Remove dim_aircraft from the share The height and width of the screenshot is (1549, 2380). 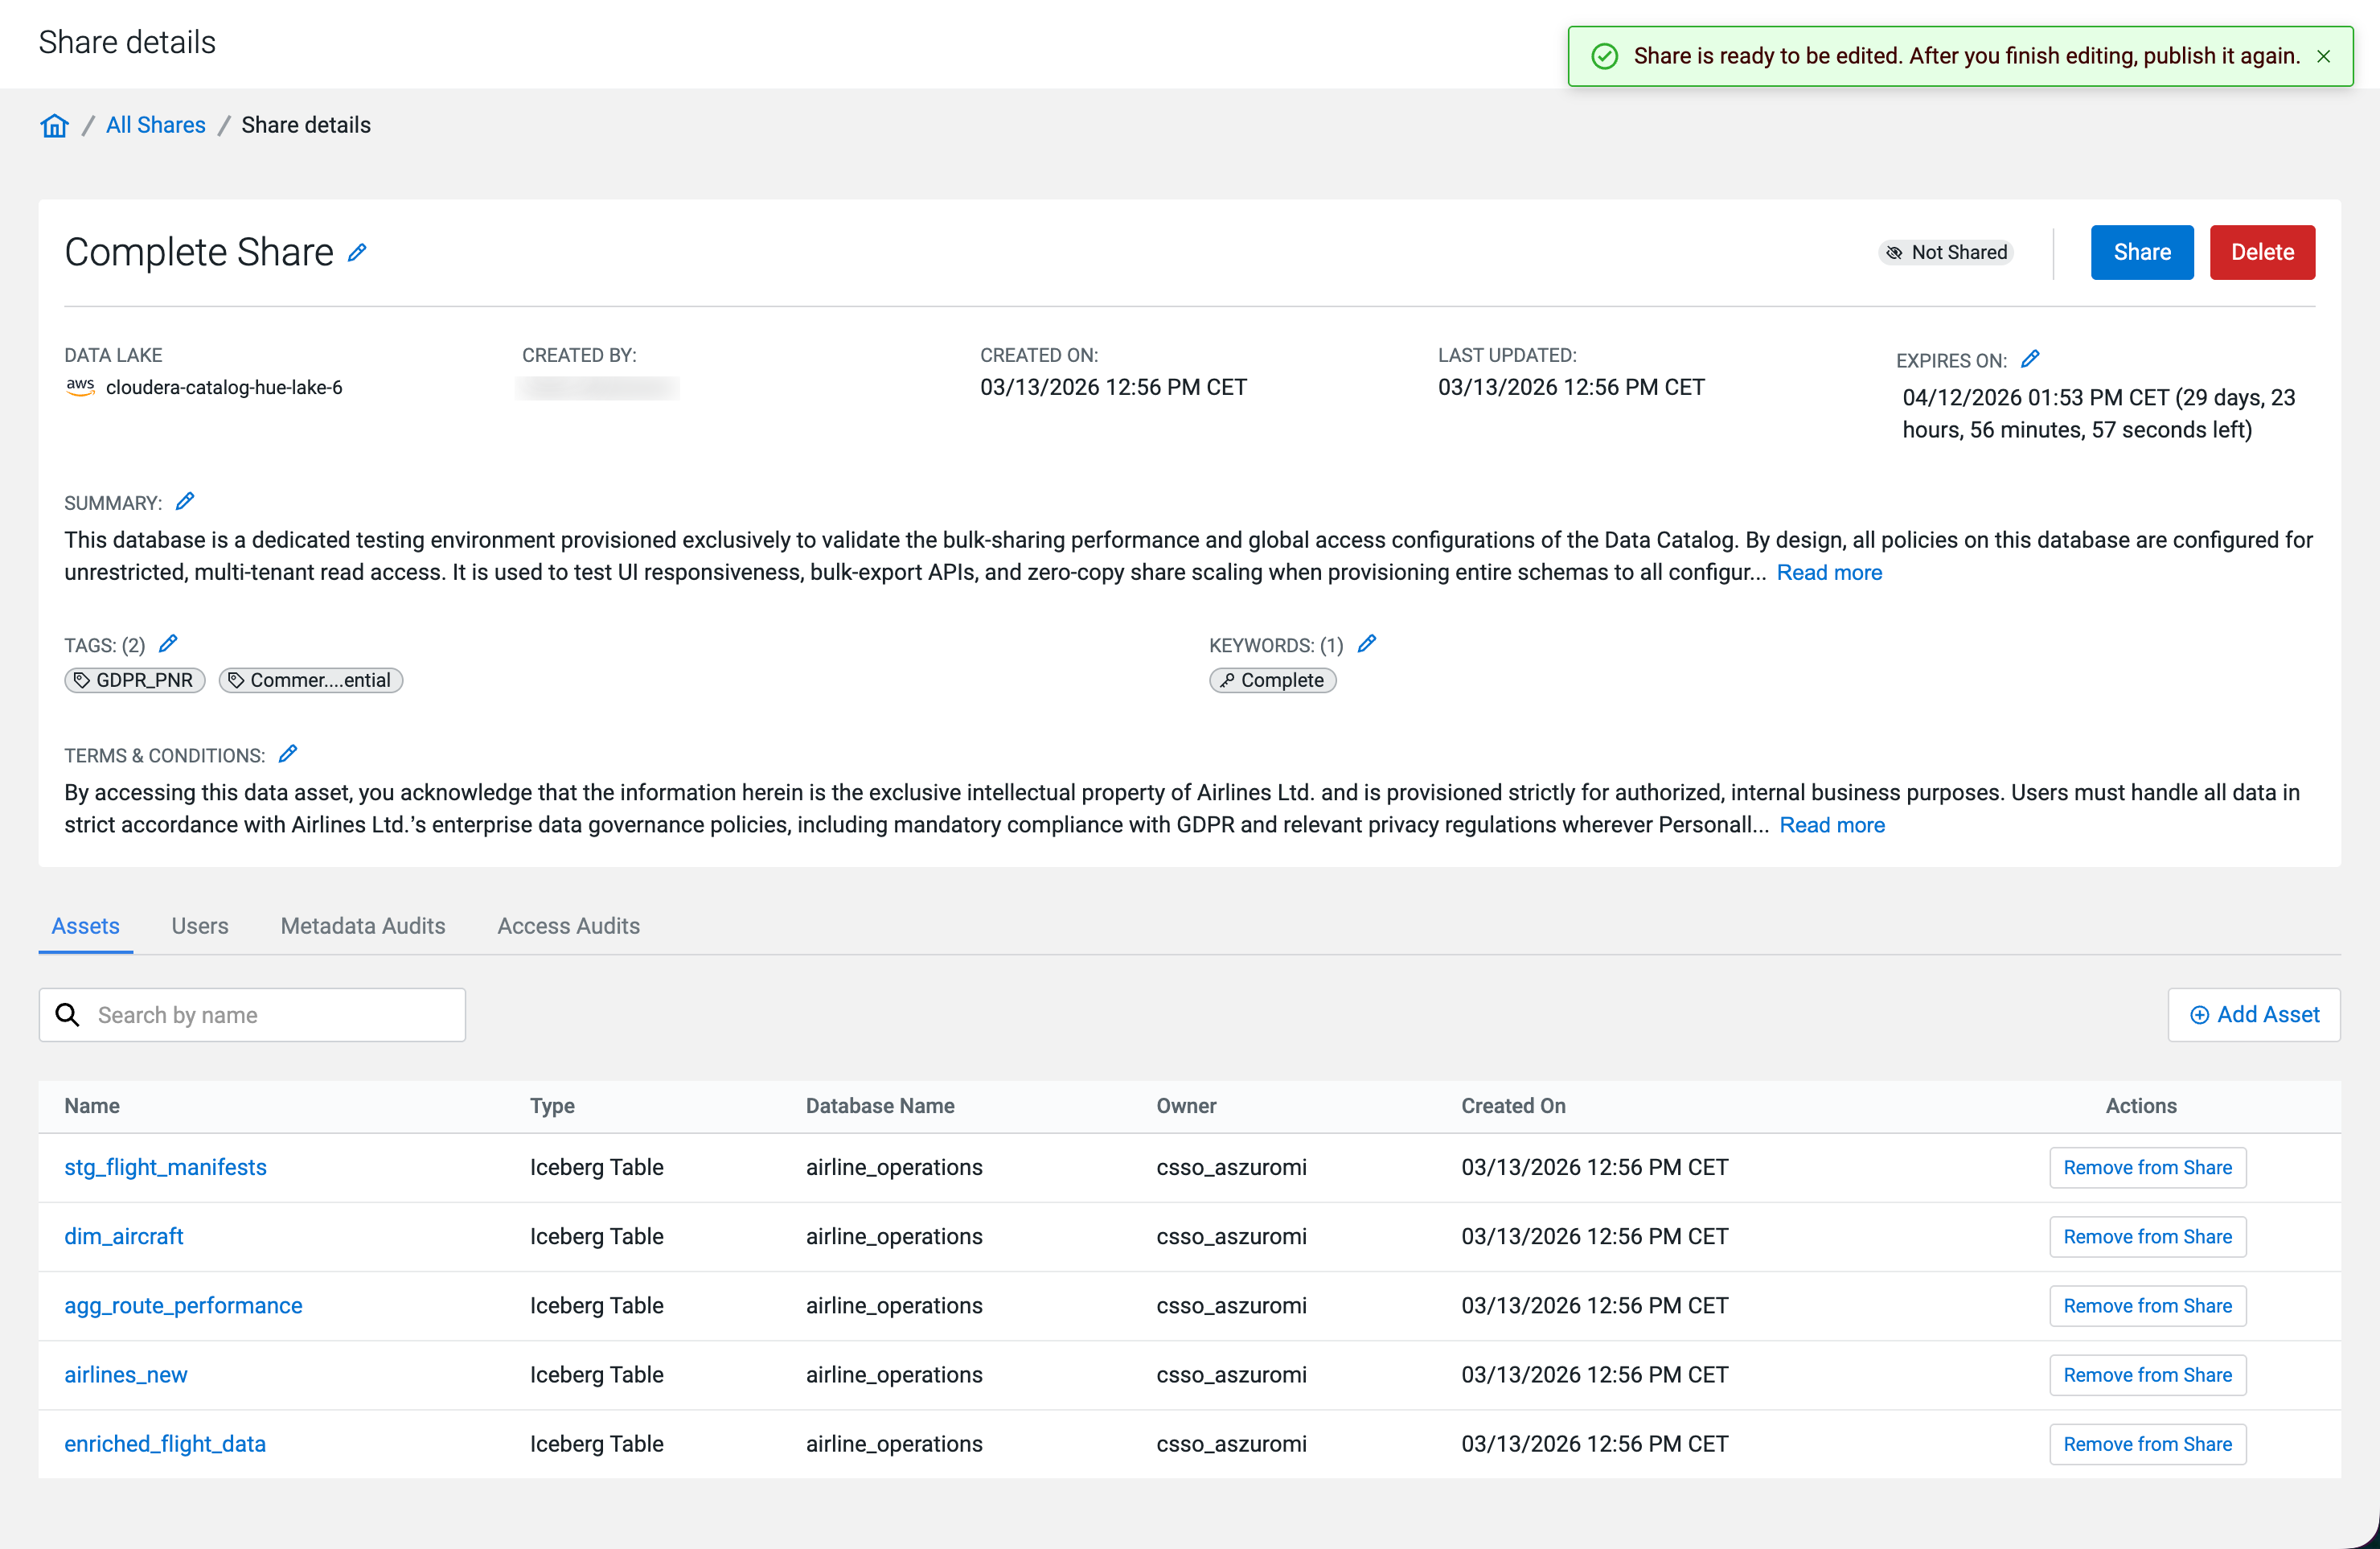pos(2146,1236)
